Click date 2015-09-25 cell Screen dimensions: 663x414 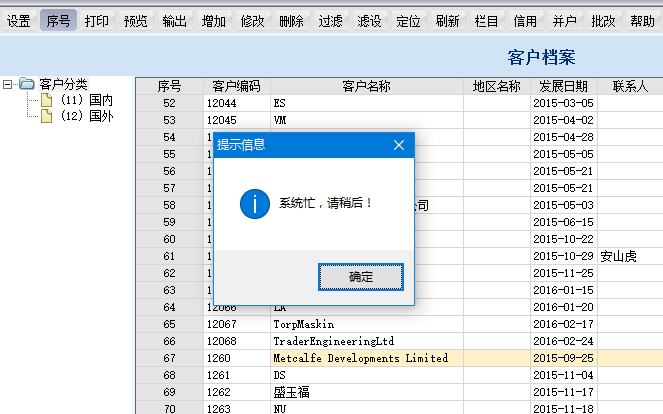click(x=564, y=358)
